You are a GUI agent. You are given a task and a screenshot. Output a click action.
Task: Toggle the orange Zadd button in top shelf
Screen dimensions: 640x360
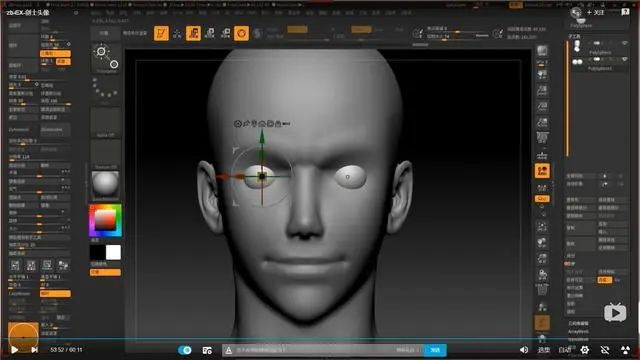[x=361, y=29]
